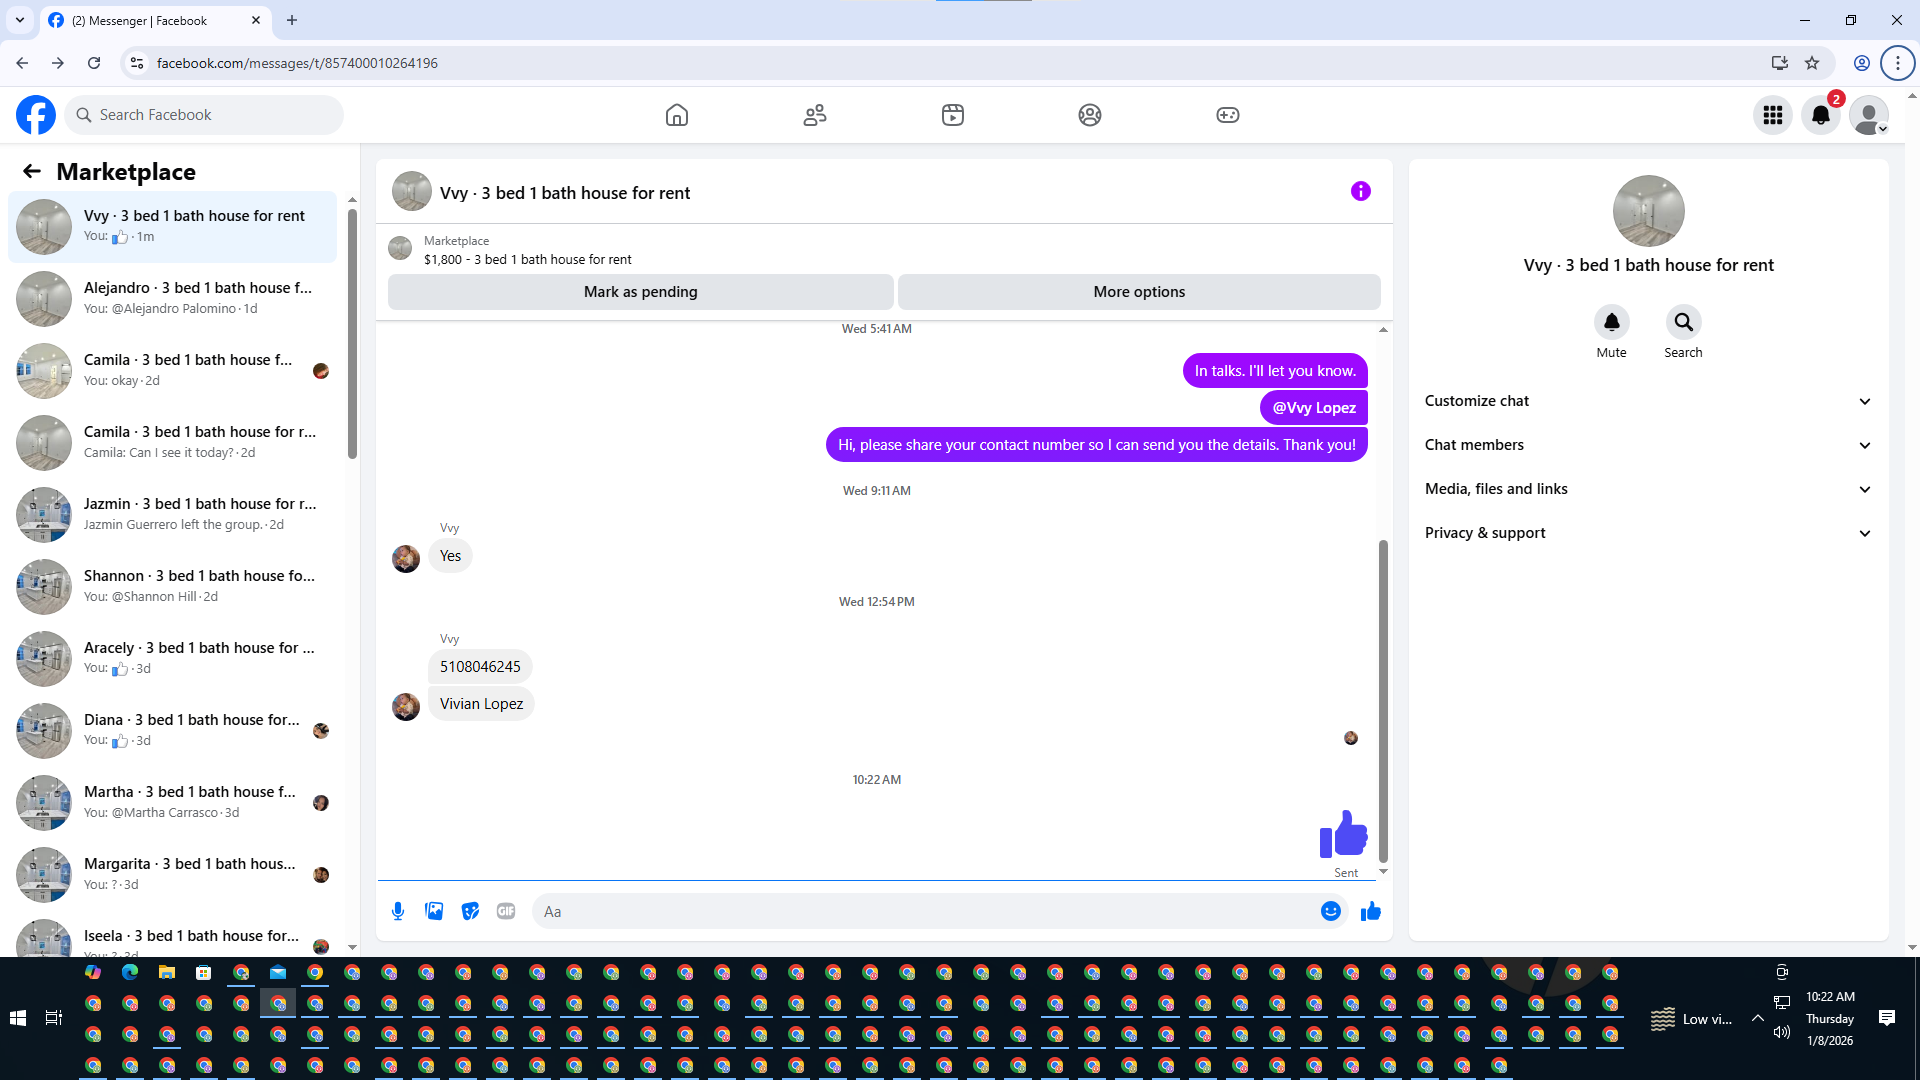
Task: Click the conversation scrollbar
Action: [x=1384, y=700]
